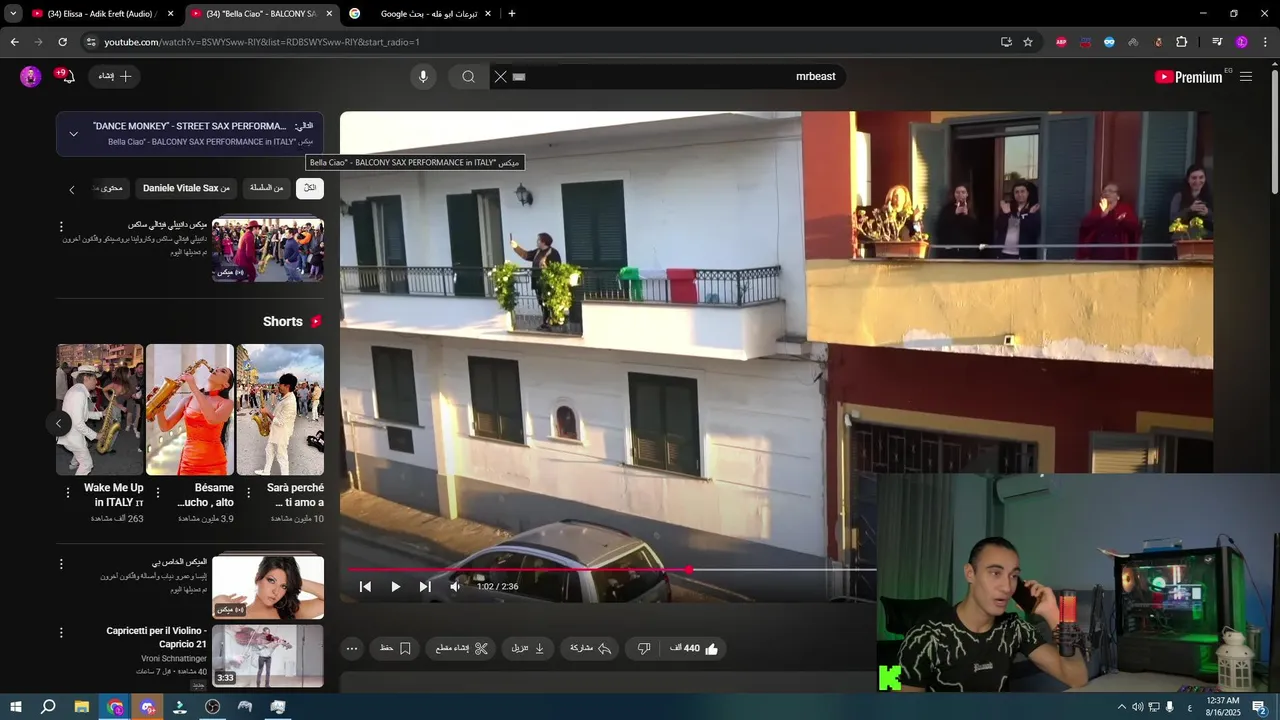Go back in browser history
1280x720 pixels.
(x=14, y=42)
